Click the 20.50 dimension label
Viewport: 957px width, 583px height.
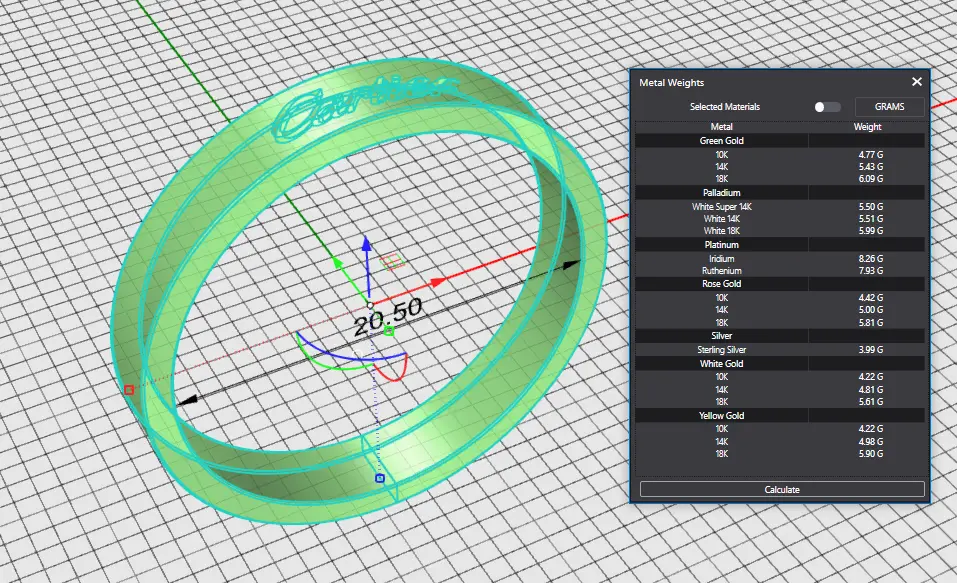(388, 316)
